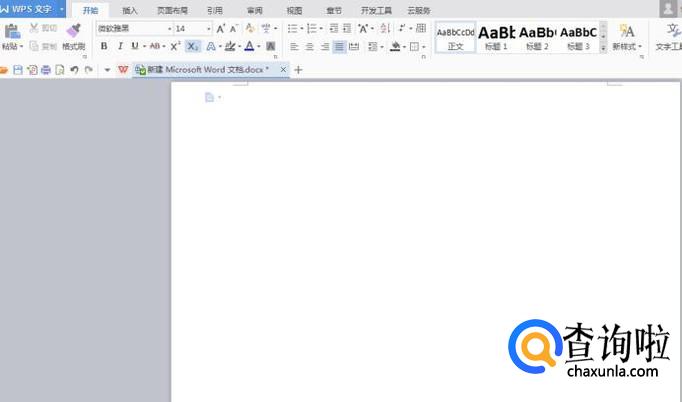Apply the 标题 2 heading style
This screenshot has width=682, height=402.
[537, 38]
